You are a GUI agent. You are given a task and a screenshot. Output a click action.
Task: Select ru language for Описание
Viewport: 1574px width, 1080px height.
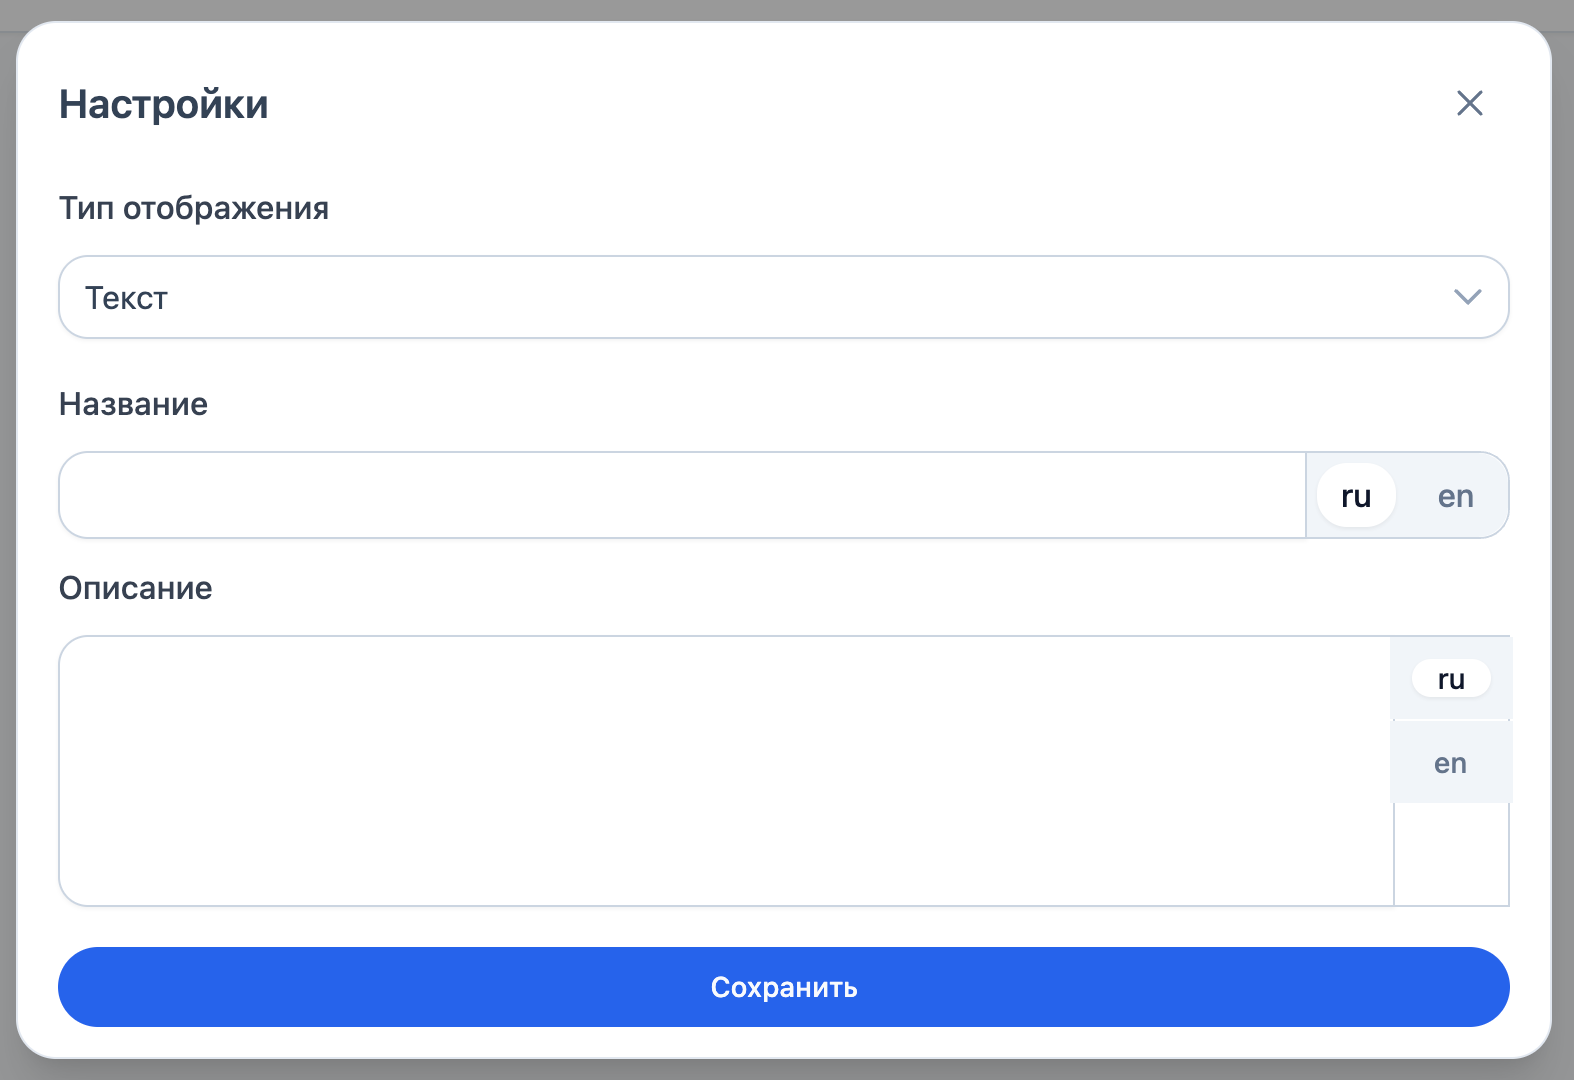tap(1451, 679)
